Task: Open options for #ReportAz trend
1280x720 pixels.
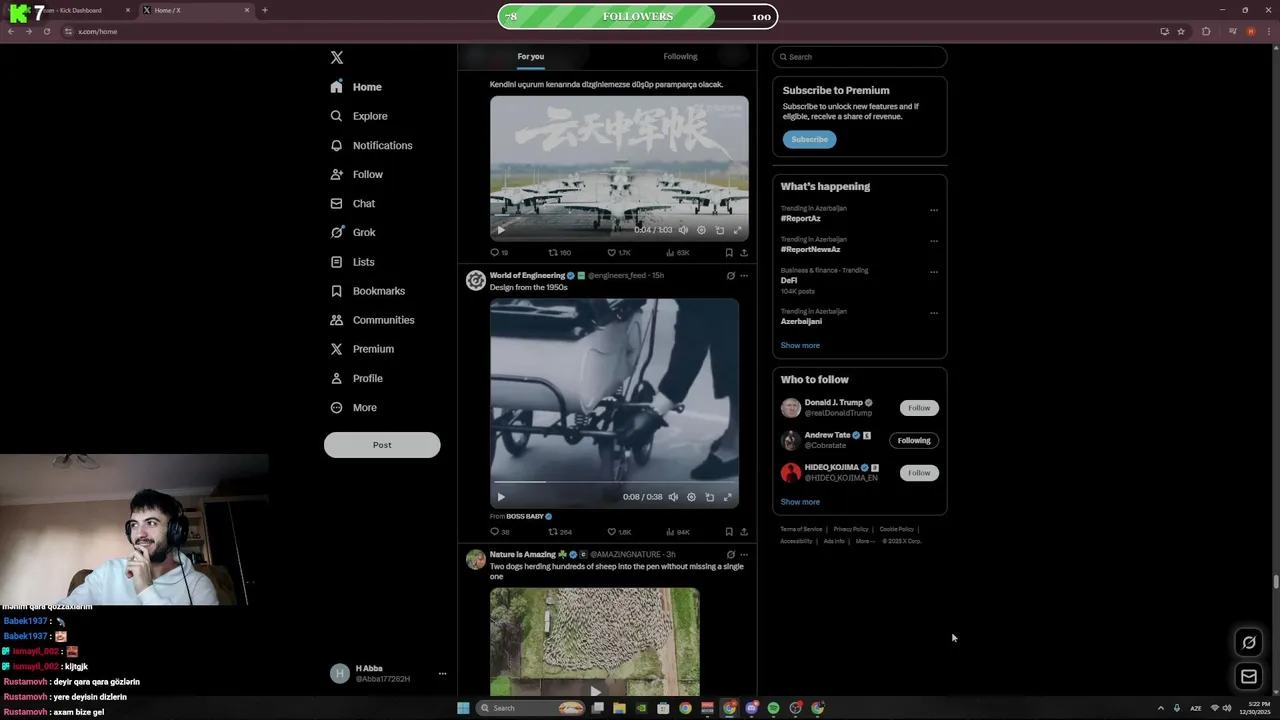Action: (934, 210)
